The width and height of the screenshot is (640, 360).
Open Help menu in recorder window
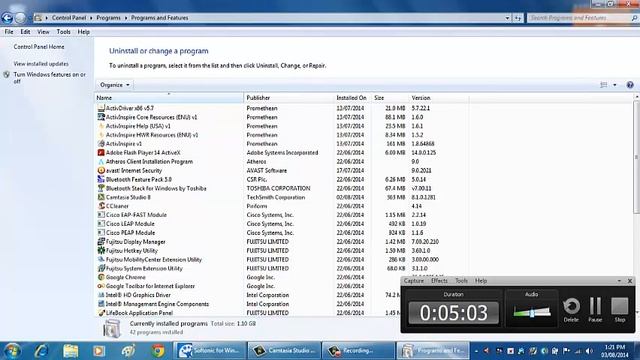pos(481,281)
